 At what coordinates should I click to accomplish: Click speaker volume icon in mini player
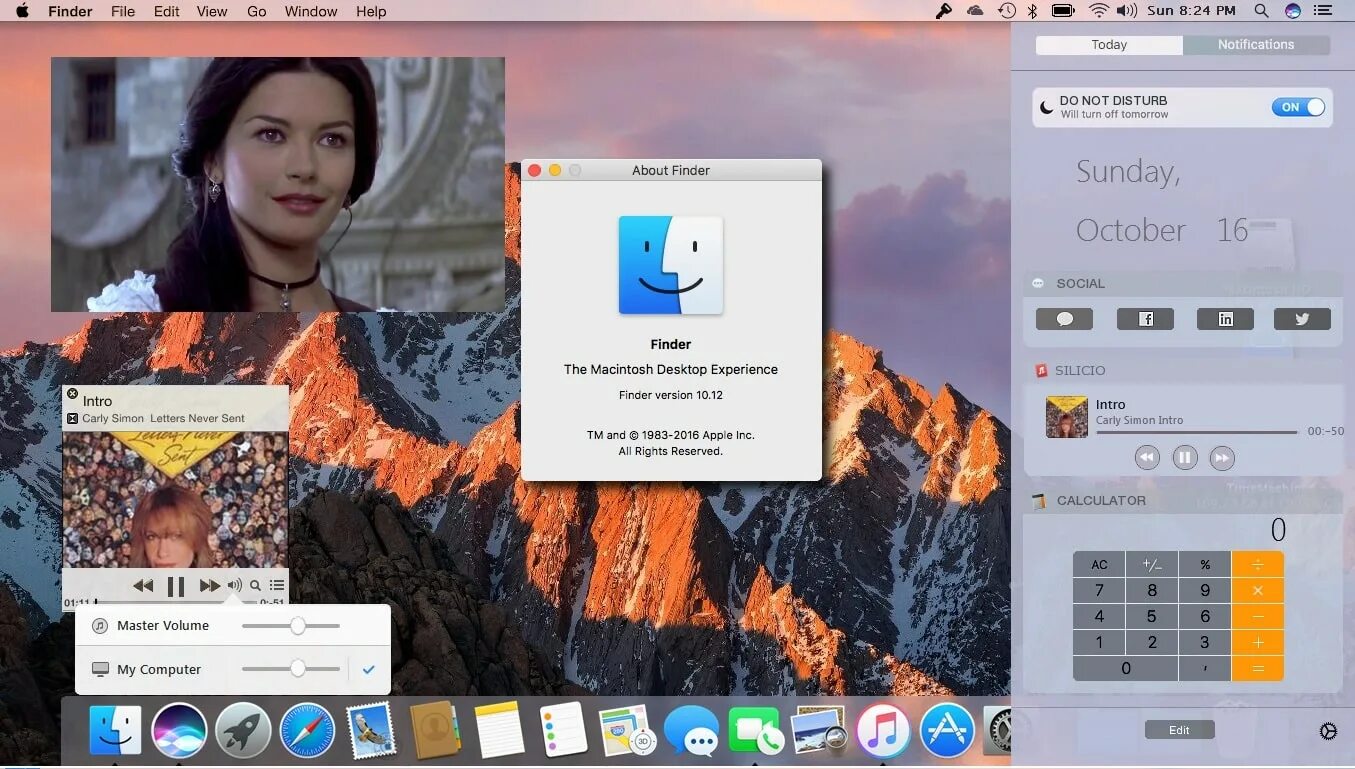coord(234,586)
